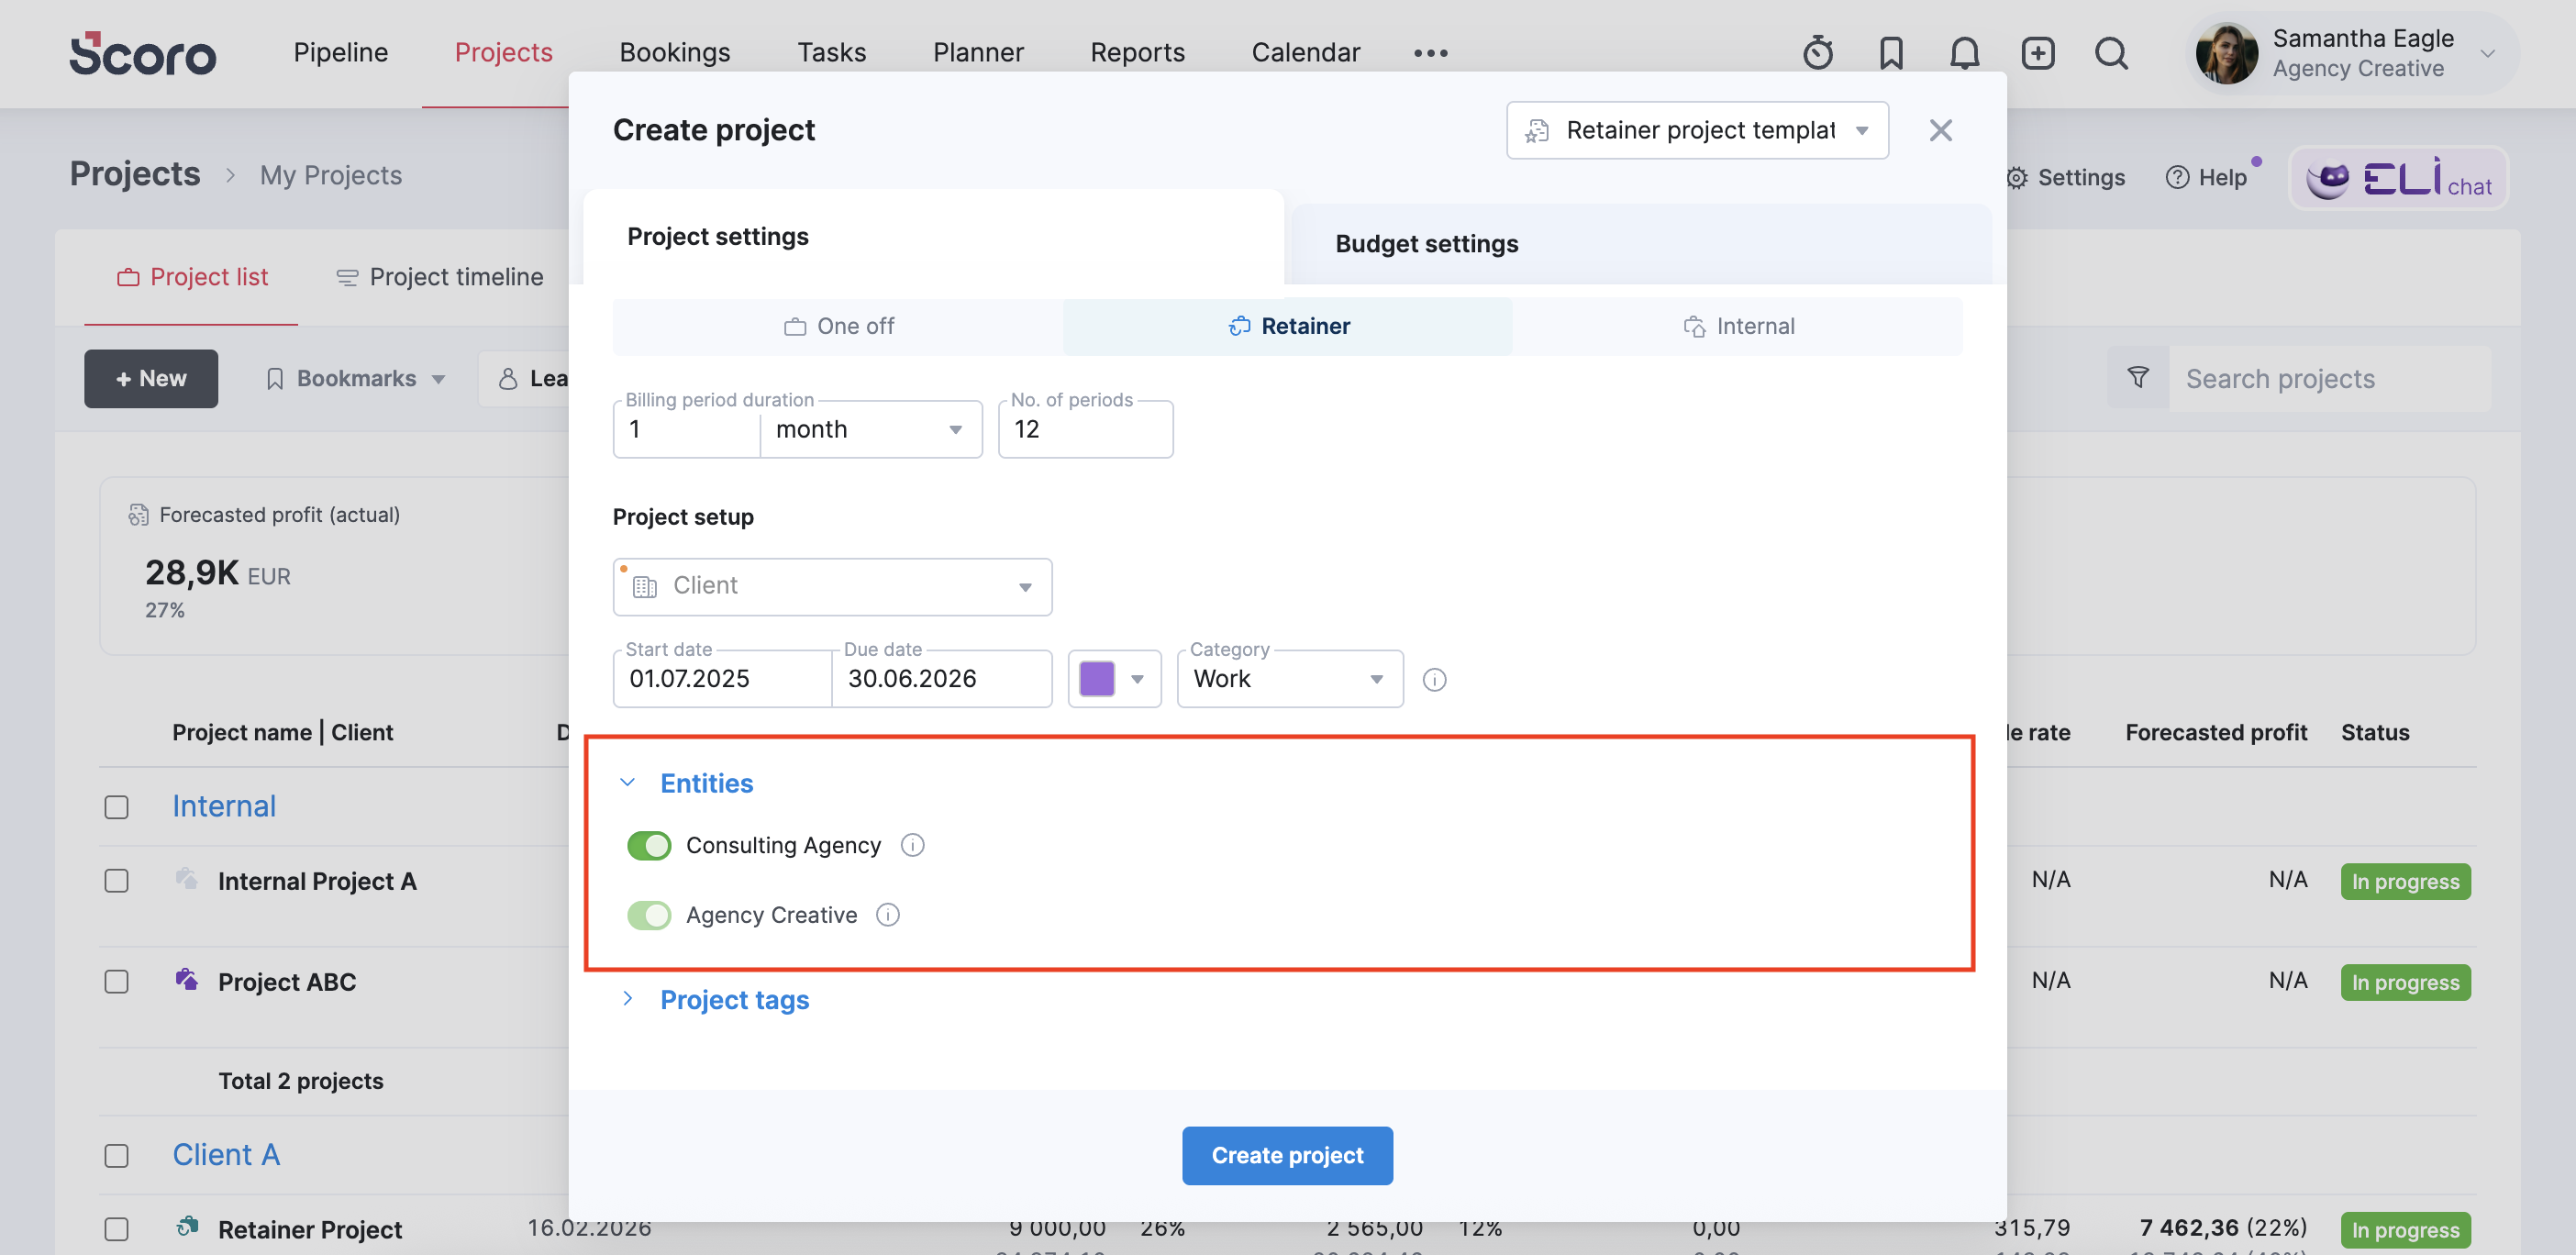Open the Pipeline menu item
2576x1255 pixels.
340,52
